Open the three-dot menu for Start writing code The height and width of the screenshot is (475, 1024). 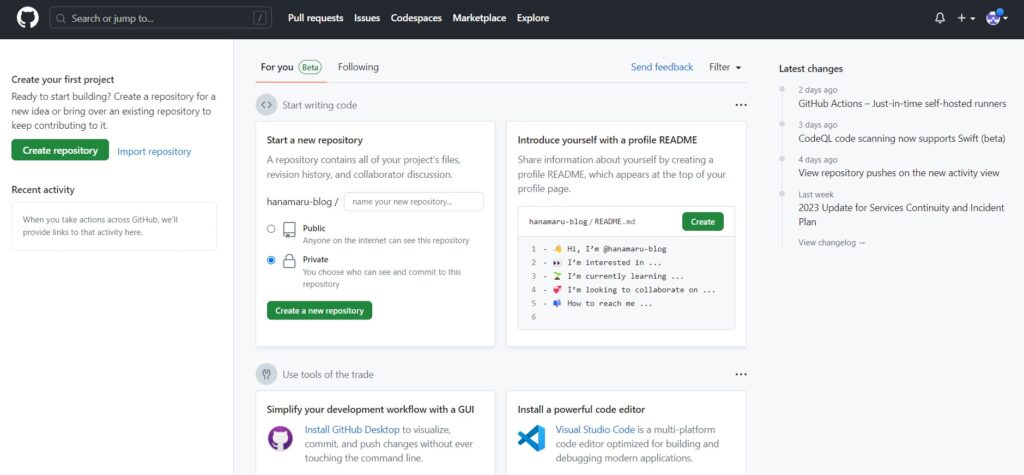741,105
